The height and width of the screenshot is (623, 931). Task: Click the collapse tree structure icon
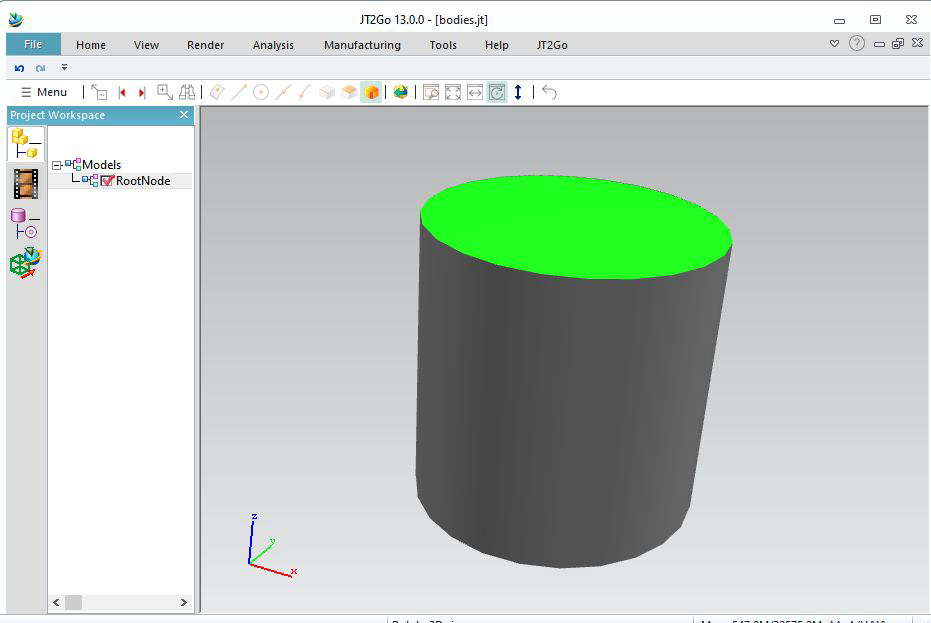[x=99, y=92]
